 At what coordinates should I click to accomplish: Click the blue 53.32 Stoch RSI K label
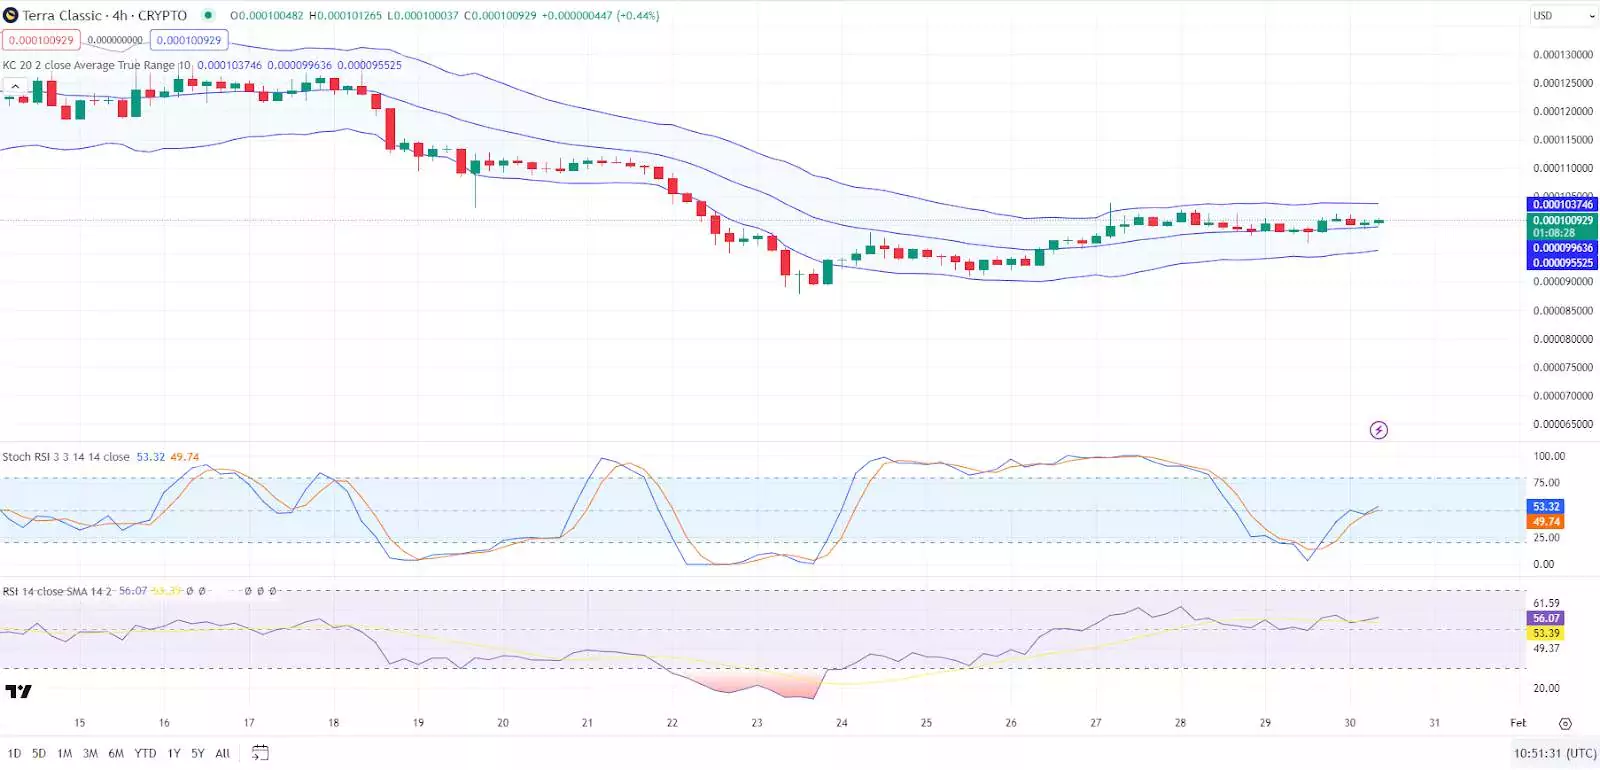1546,507
